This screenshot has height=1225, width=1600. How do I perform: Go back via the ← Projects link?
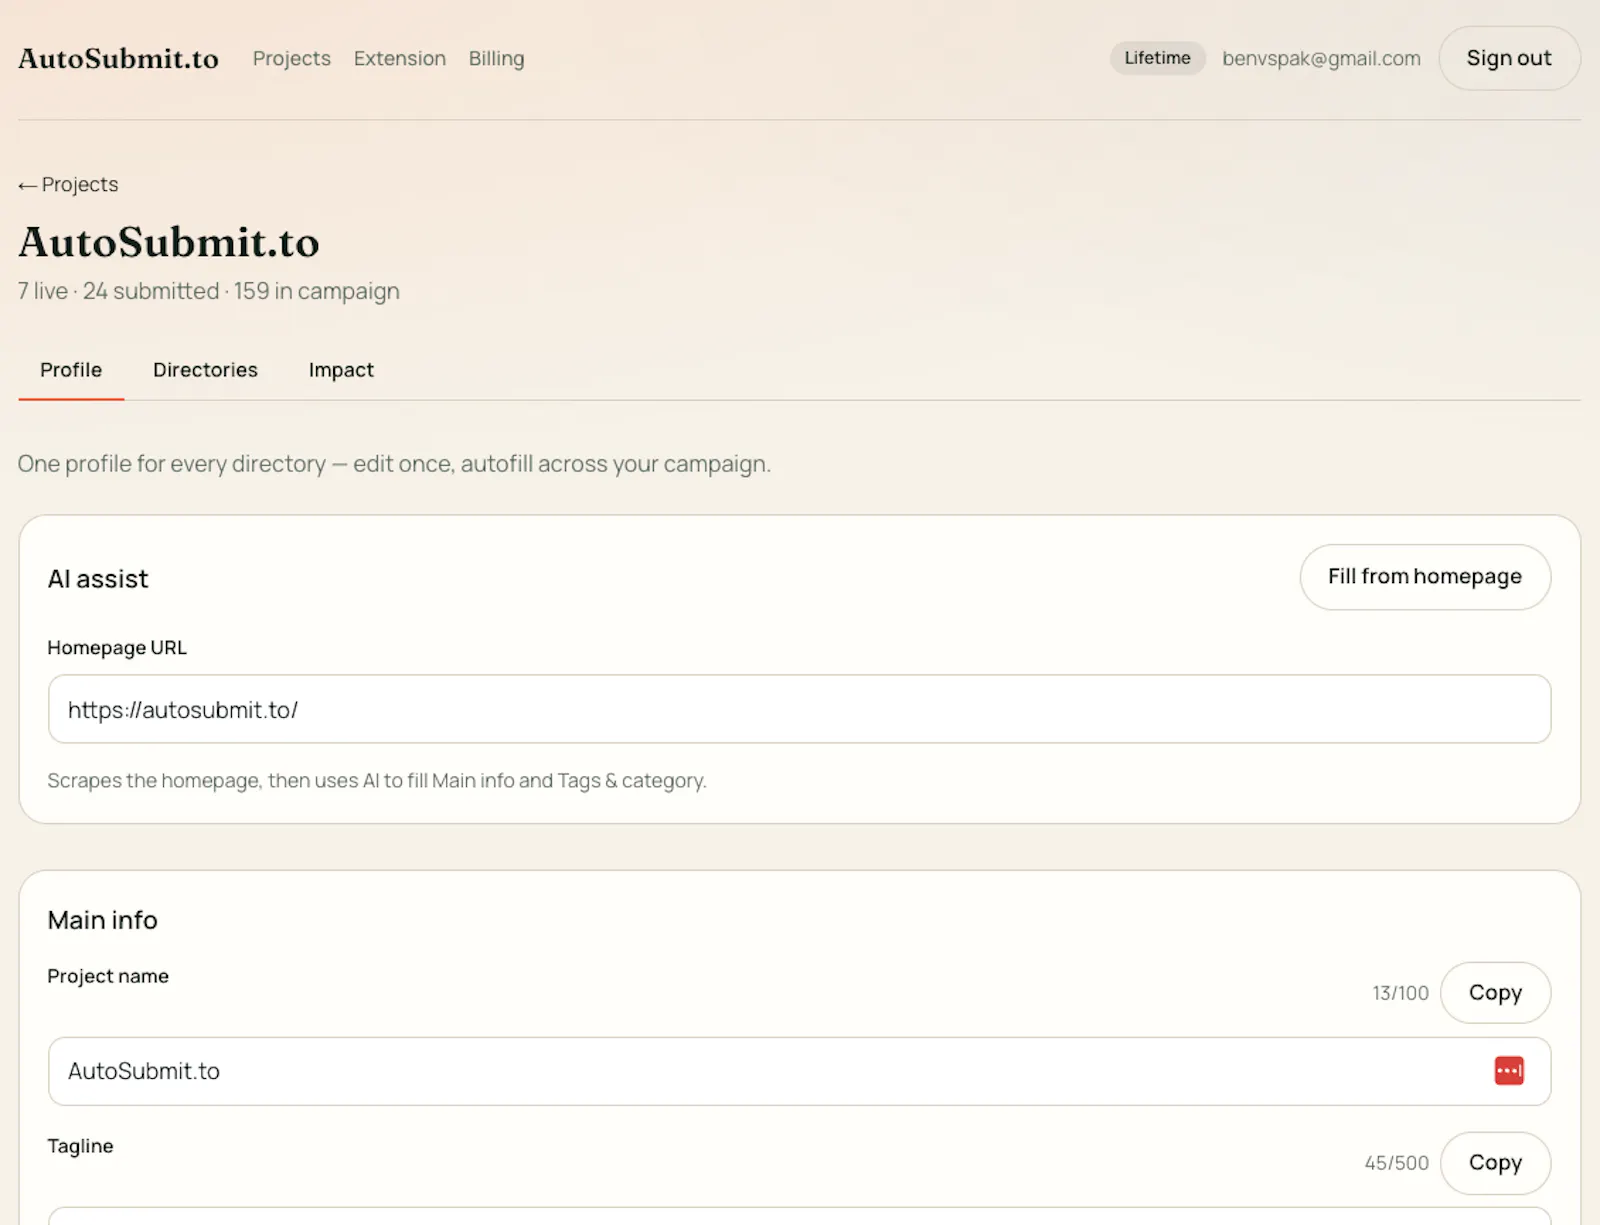point(68,185)
